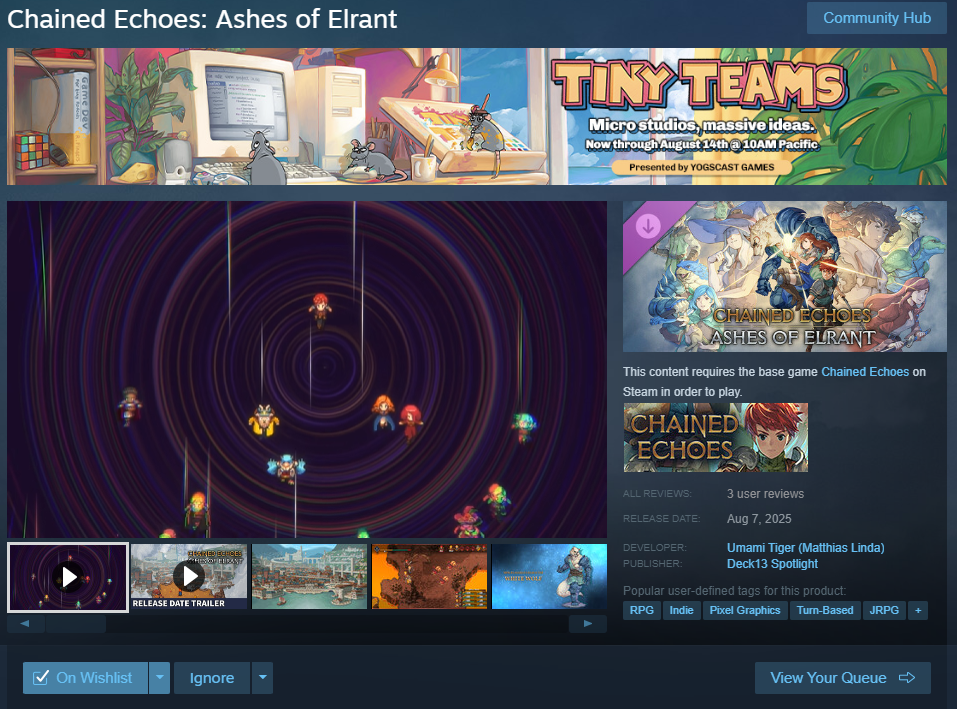Select the Turn-Based tag
Image resolution: width=957 pixels, height=709 pixels.
pyautogui.click(x=825, y=610)
